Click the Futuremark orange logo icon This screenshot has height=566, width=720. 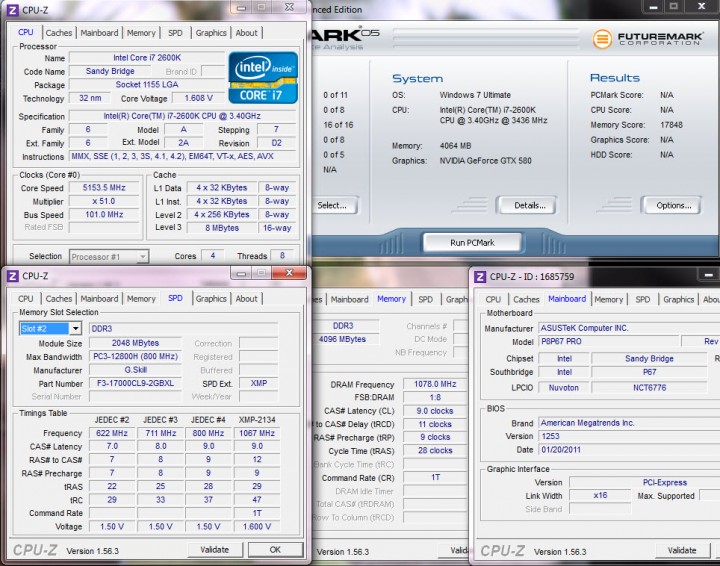coord(602,39)
